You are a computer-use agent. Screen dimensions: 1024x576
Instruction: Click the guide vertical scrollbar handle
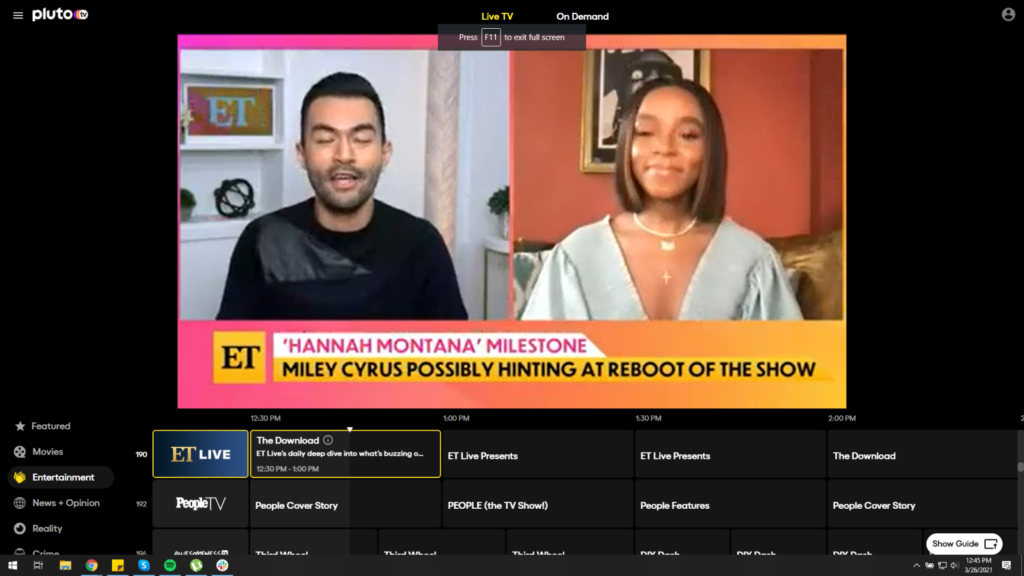[x=1020, y=467]
